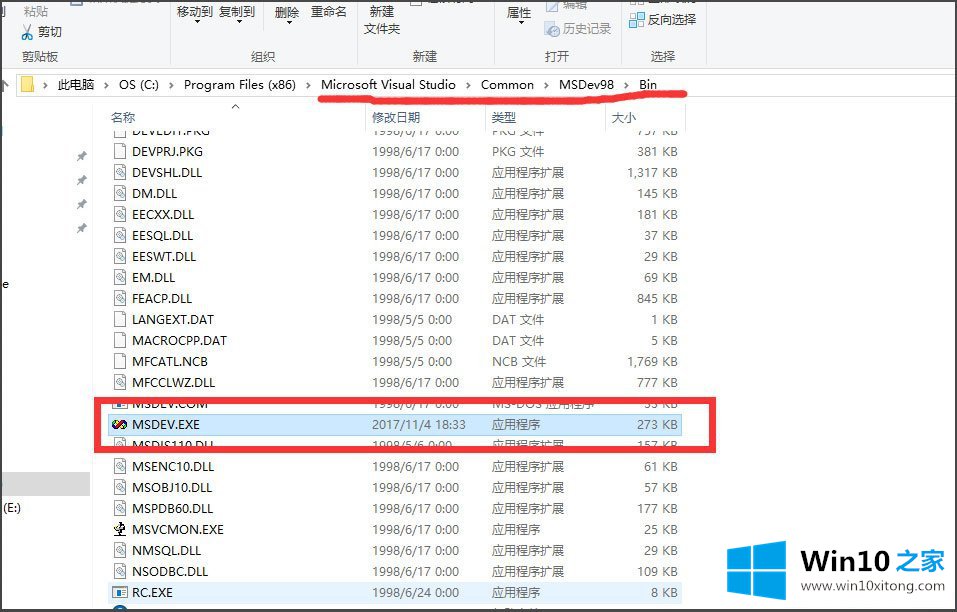The image size is (957, 612).
Task: Open the Move to dropdown
Action: point(197,13)
